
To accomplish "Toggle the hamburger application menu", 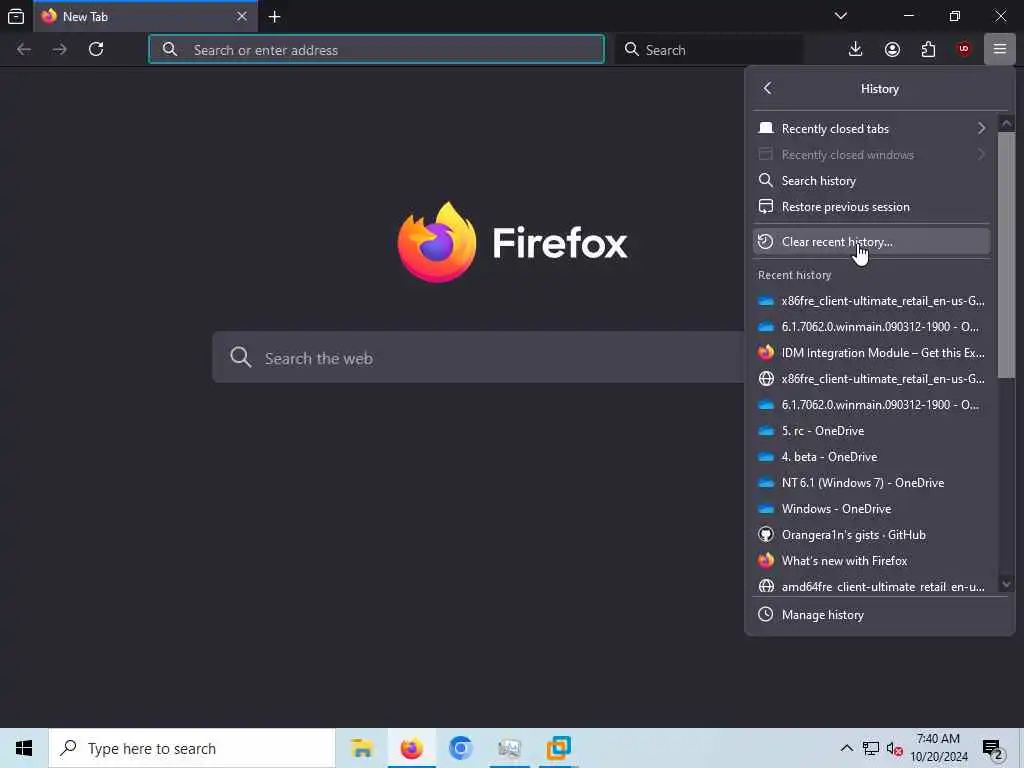I will (999, 50).
